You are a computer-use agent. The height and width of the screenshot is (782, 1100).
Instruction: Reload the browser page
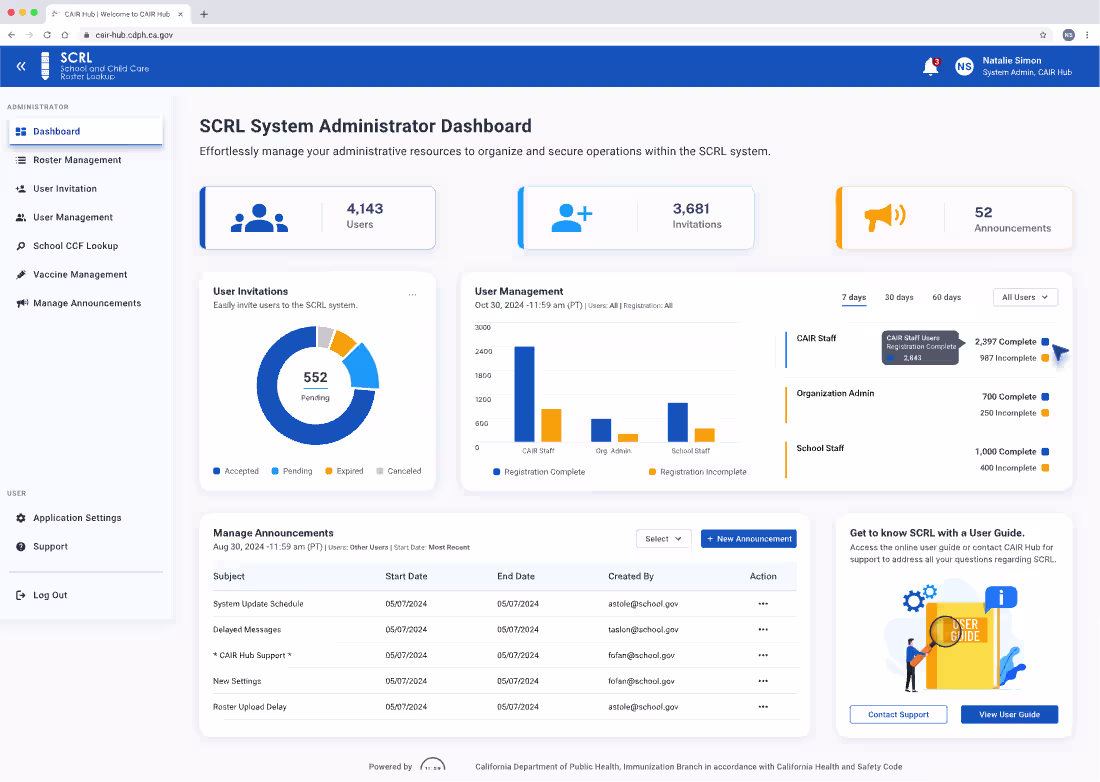(47, 35)
